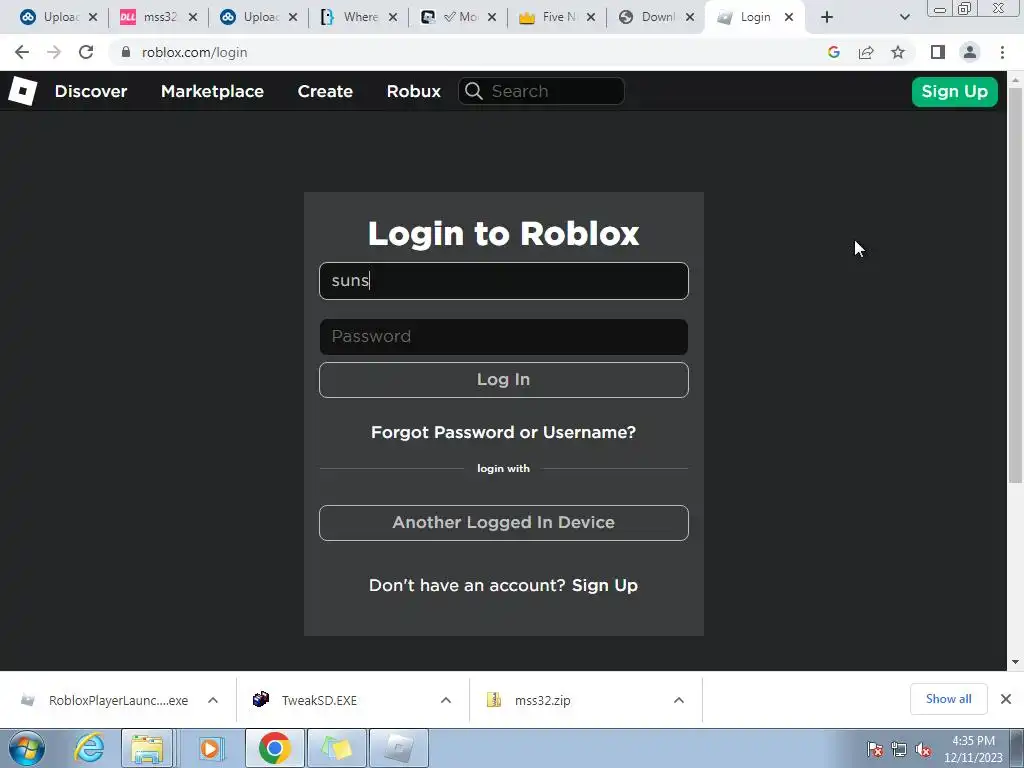Screen dimensions: 1024x768
Task: Open the sticky notes taskbar icon
Action: tap(337, 748)
